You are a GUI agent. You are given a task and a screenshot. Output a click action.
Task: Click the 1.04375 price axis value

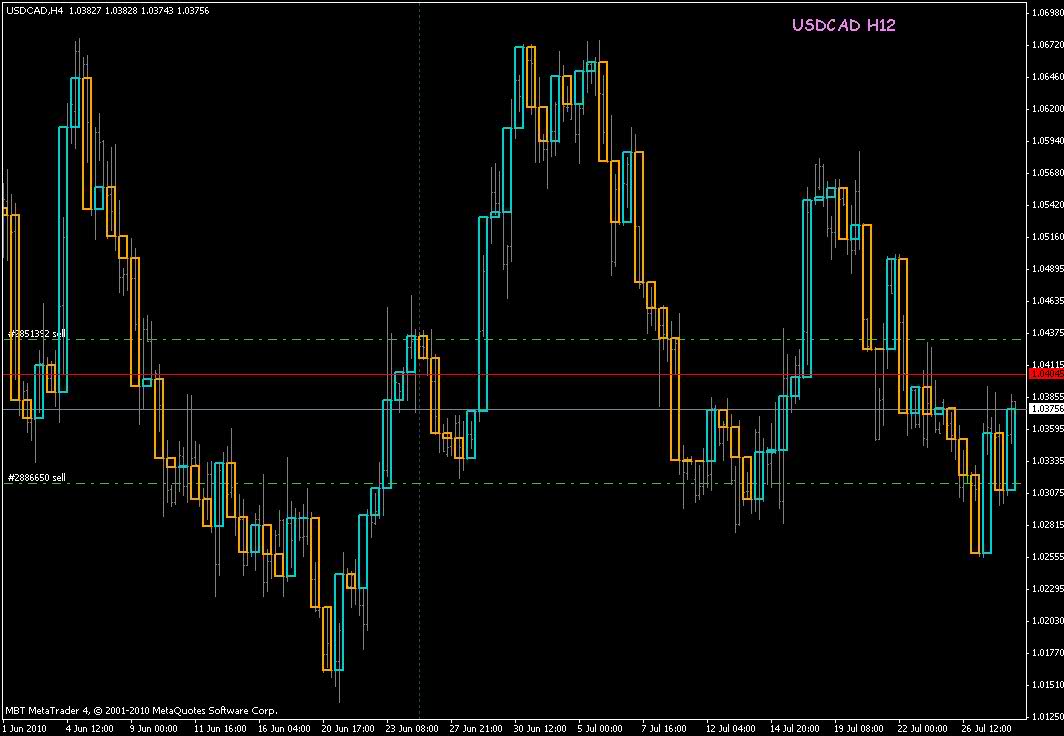point(1047,332)
